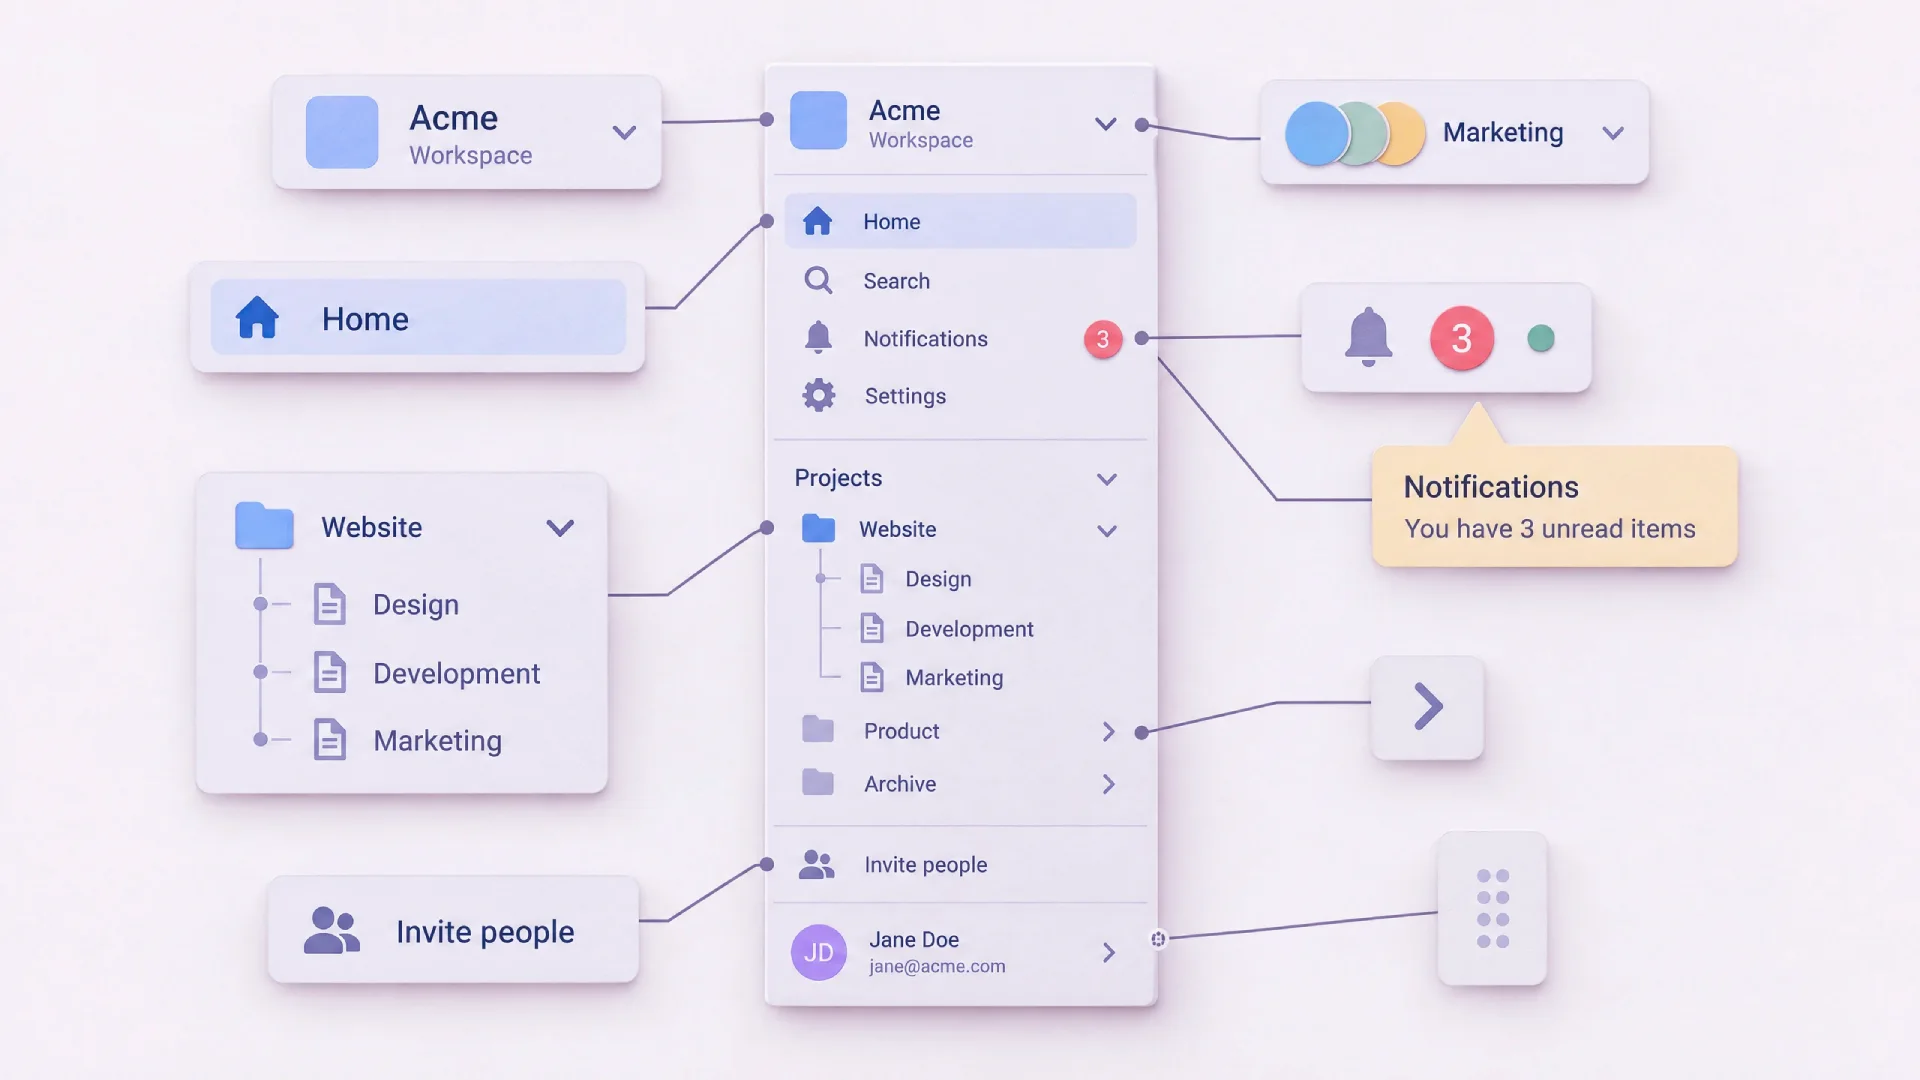Screen dimensions: 1920x1080
Task: Click people icon in enlarged Invite card
Action: (331, 930)
